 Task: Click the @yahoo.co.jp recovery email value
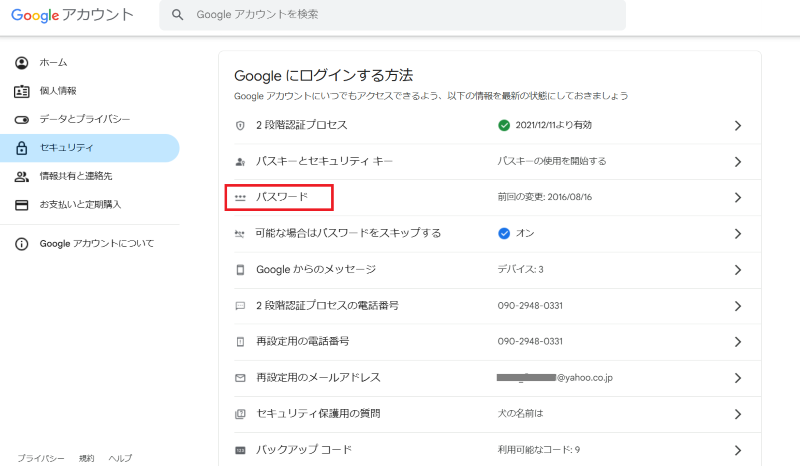555,378
